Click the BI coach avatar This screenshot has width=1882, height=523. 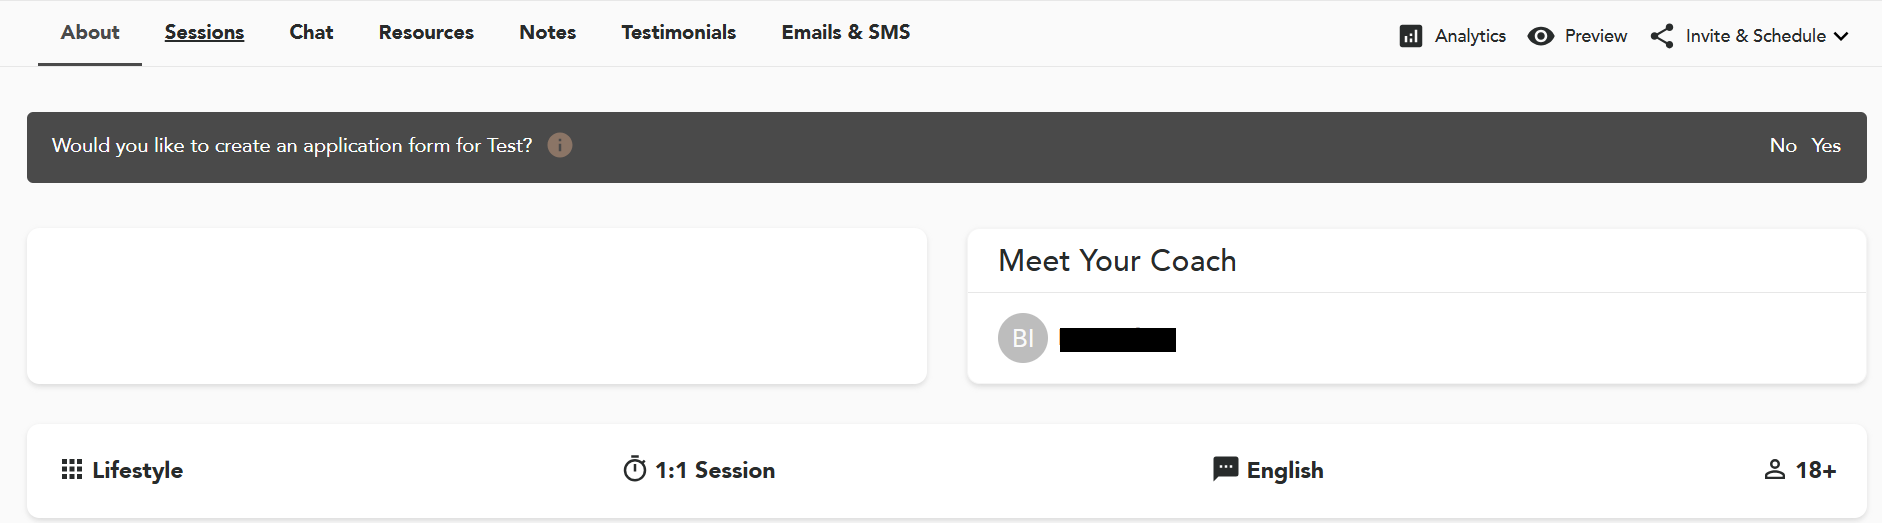[x=1023, y=338]
